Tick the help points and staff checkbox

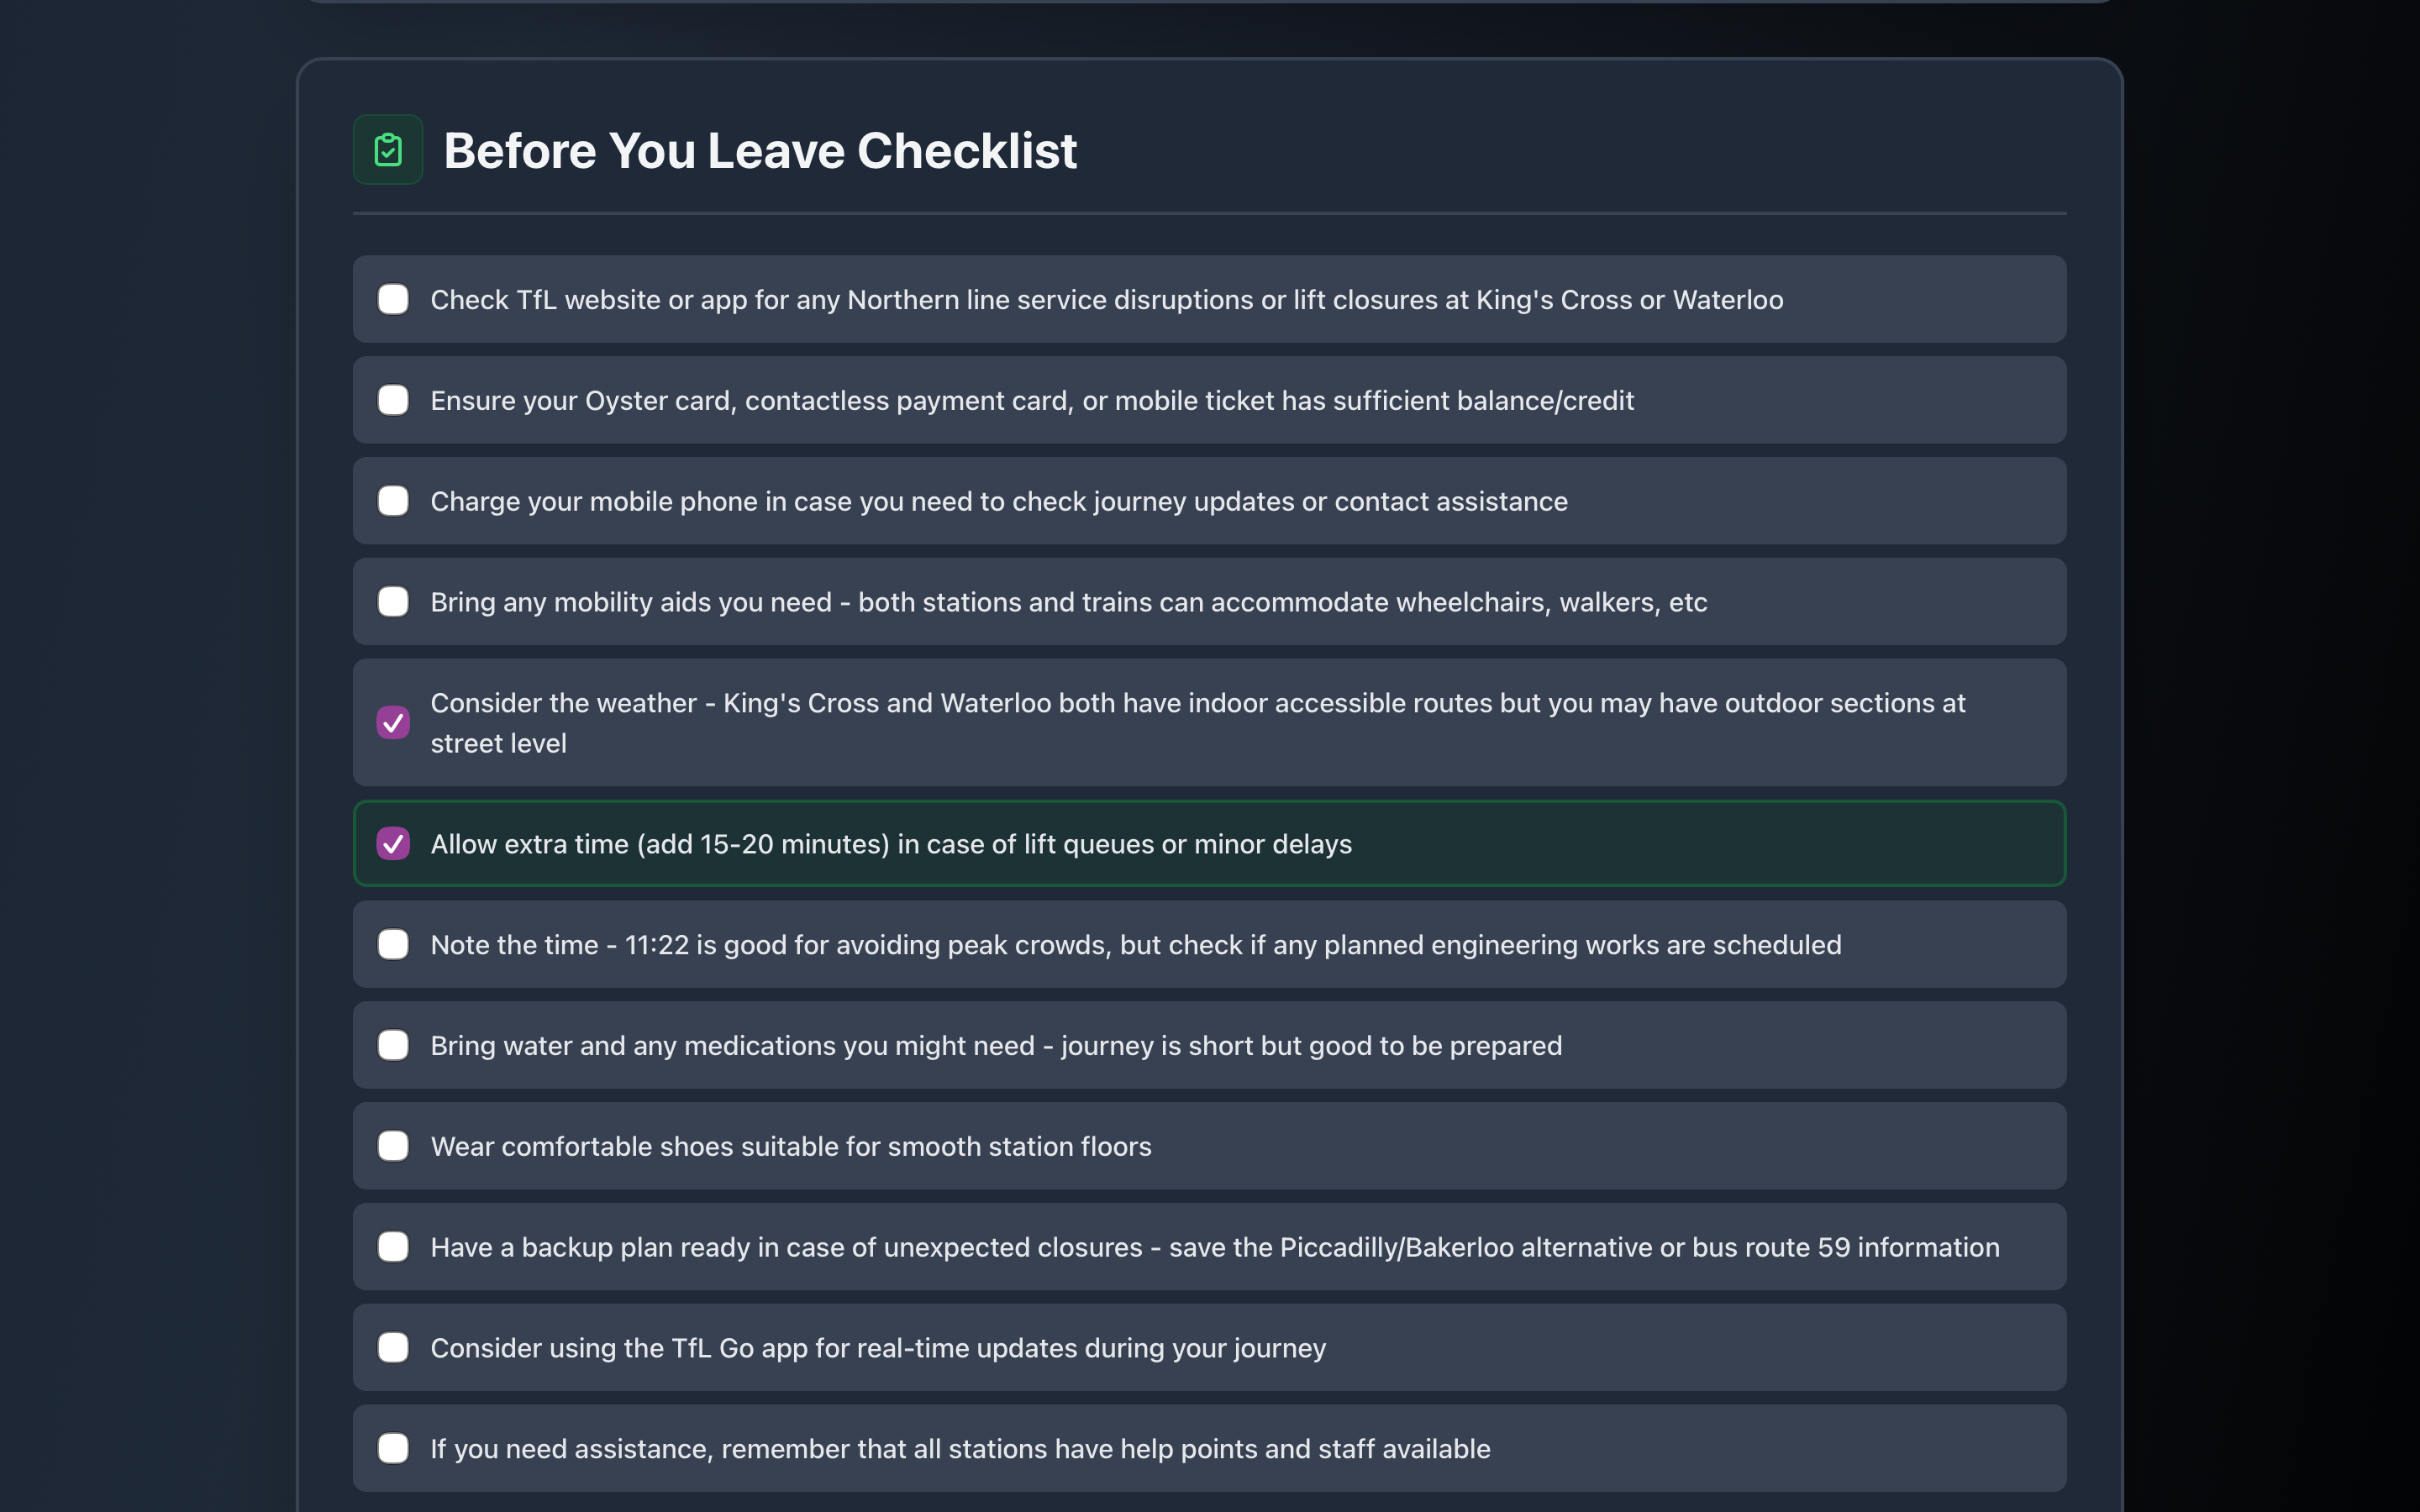[393, 1449]
